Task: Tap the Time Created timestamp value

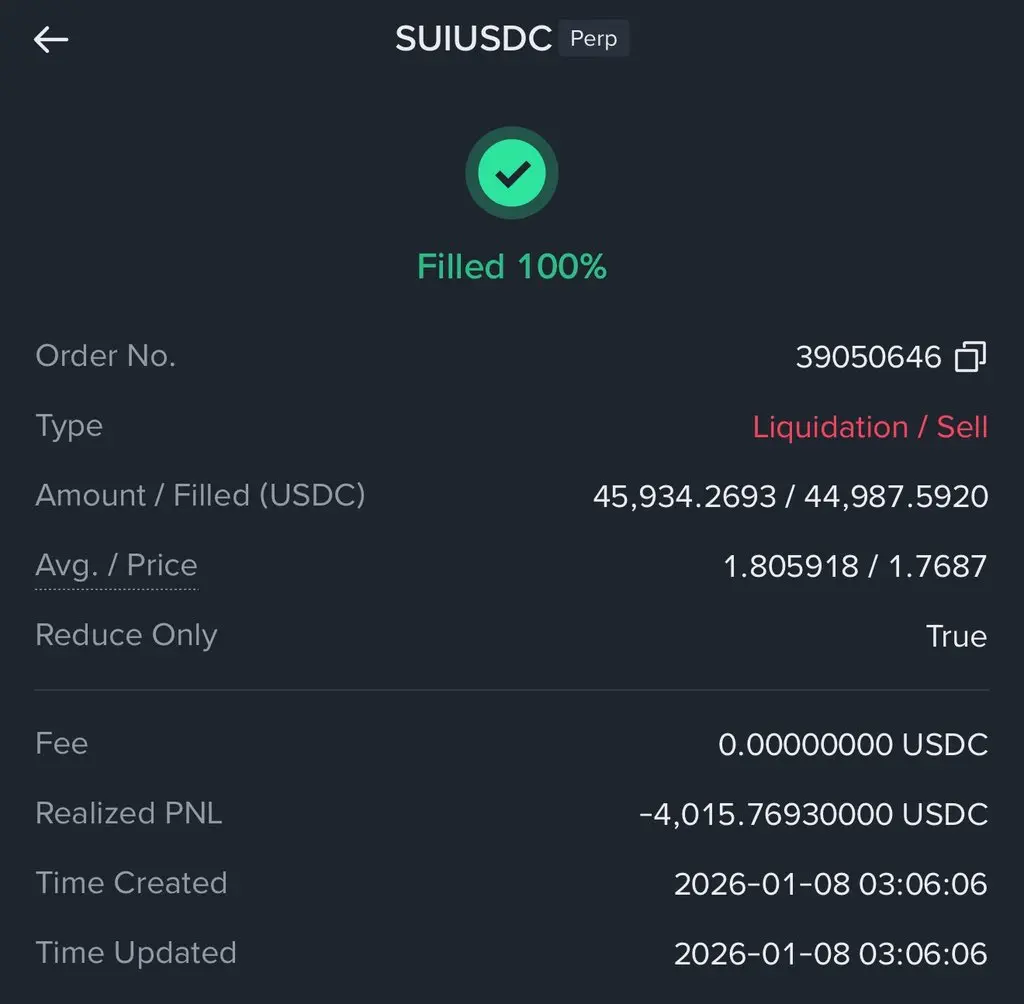Action: tap(831, 884)
